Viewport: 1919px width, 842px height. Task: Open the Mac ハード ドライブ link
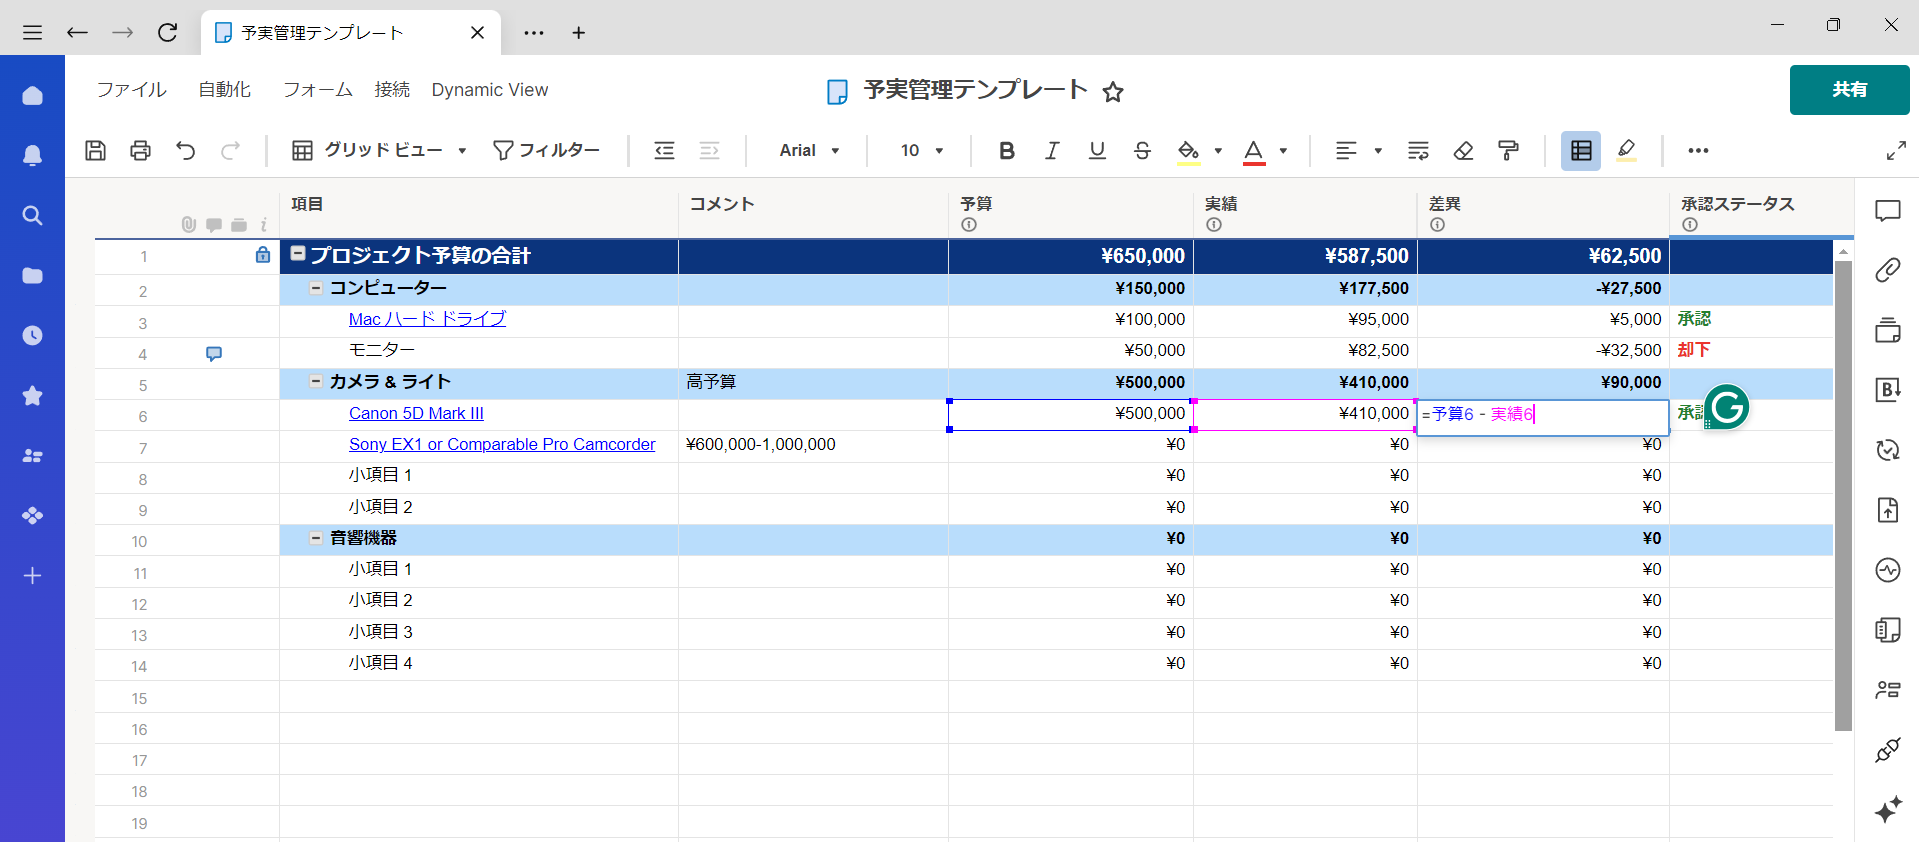tap(427, 319)
